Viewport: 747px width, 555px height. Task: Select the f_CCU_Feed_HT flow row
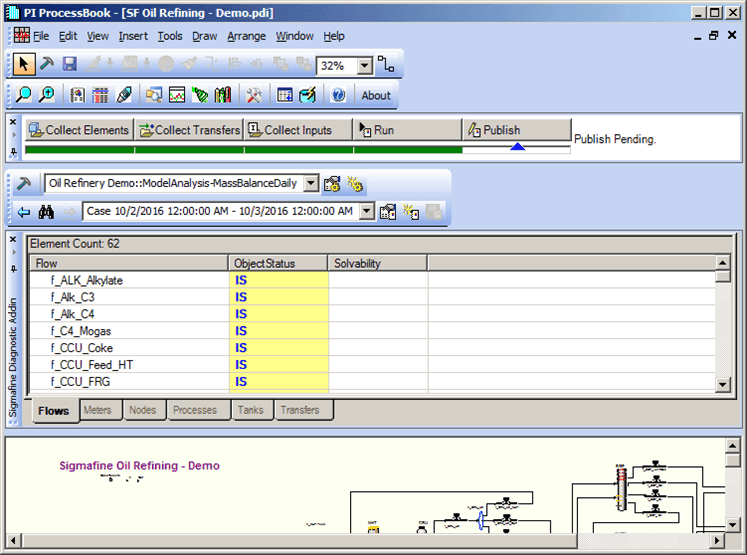click(373, 365)
